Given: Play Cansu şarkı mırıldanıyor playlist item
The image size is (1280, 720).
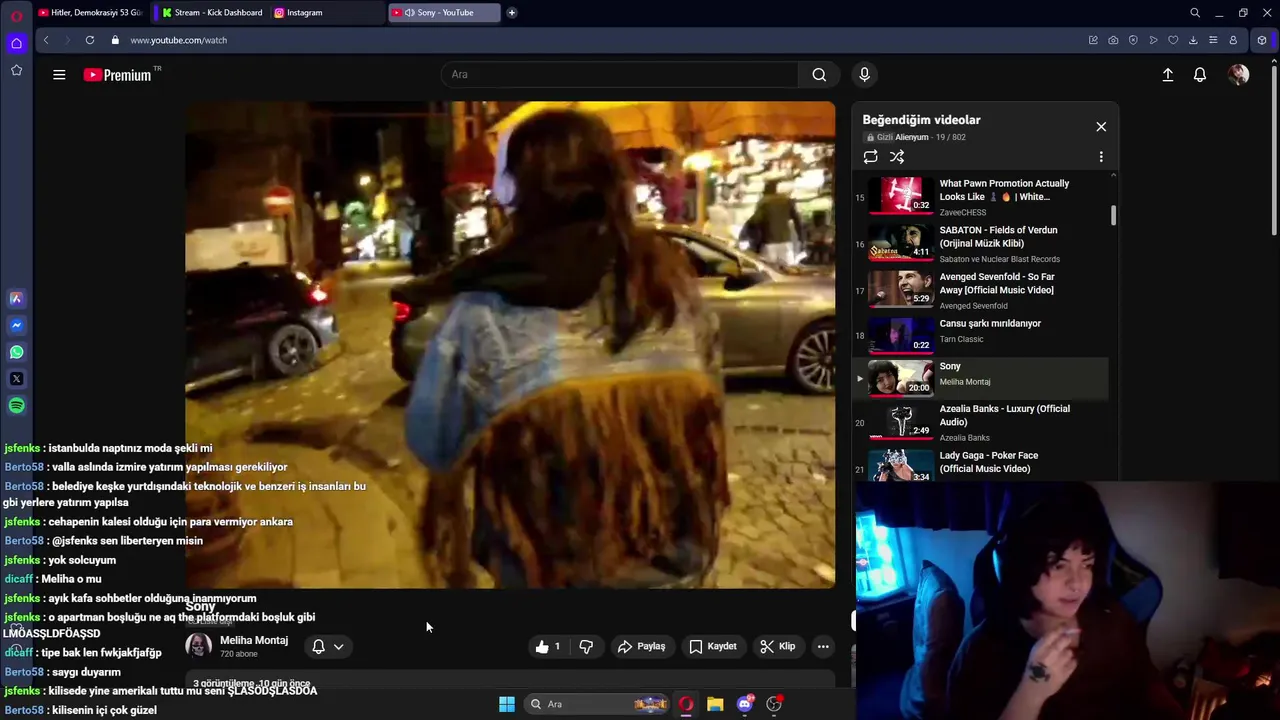Looking at the screenshot, I should [980, 335].
